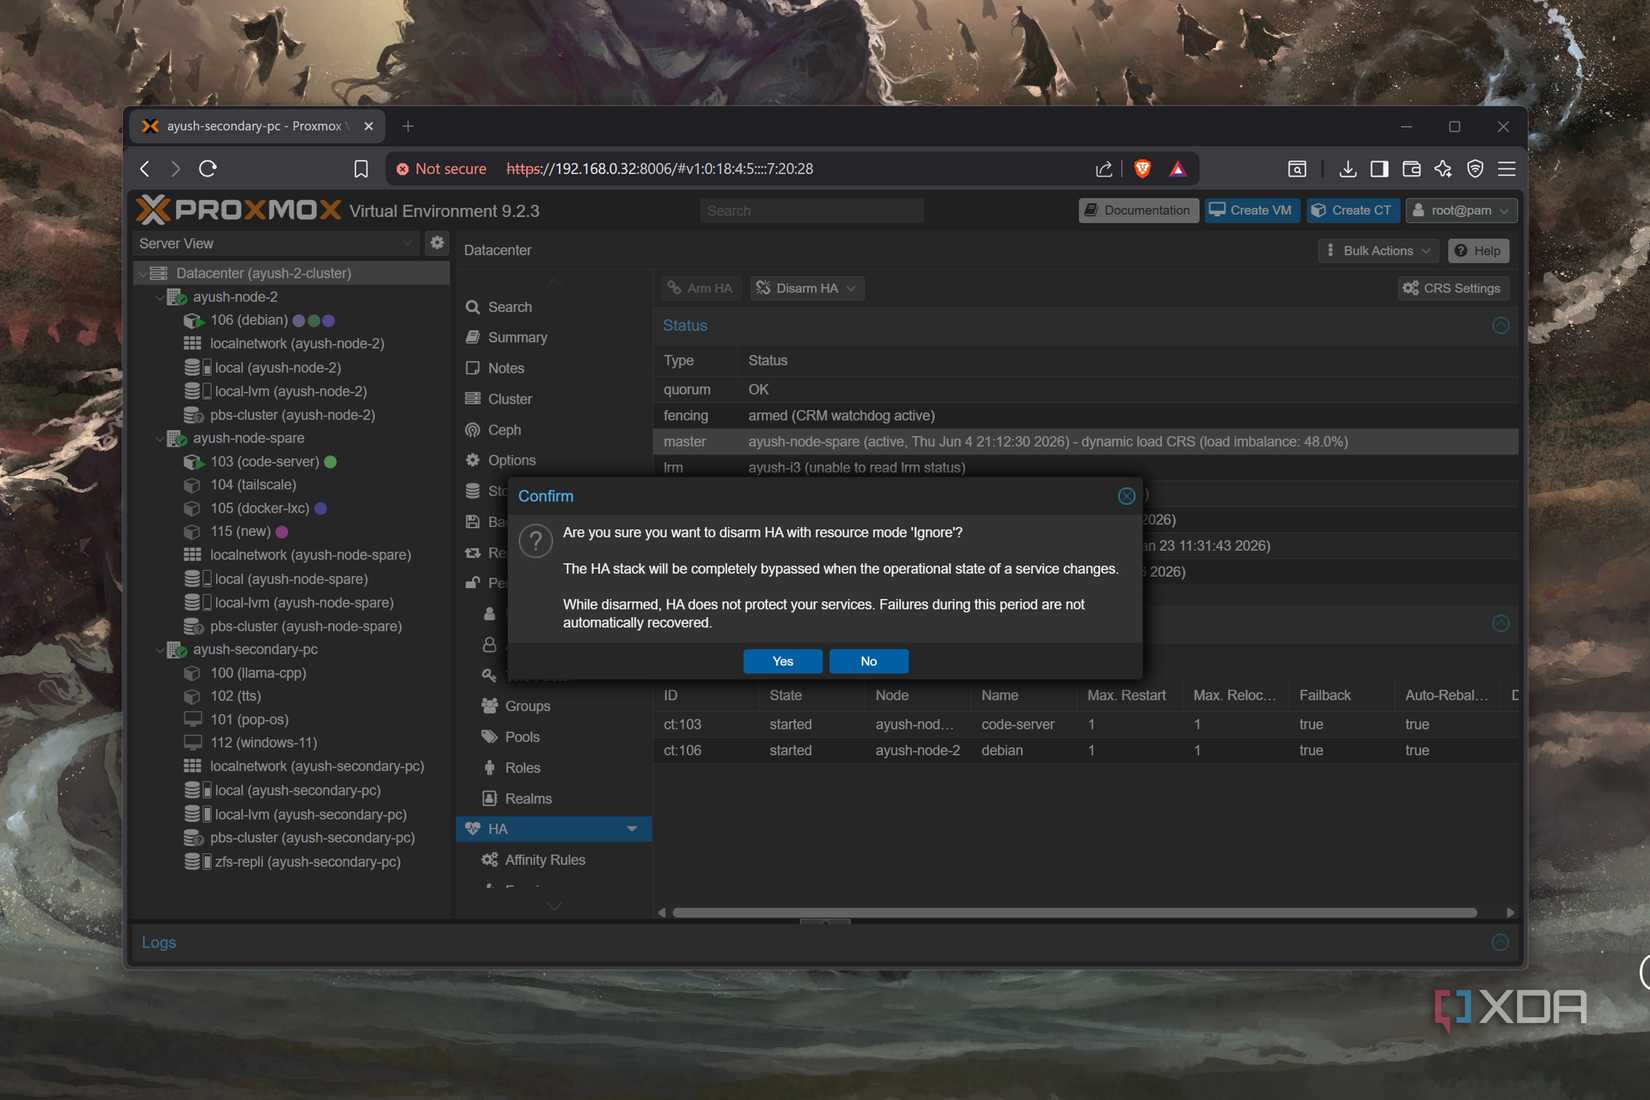Screen dimensions: 1650x1100
Task: Open Brave Shields lion icon
Action: tap(1142, 169)
